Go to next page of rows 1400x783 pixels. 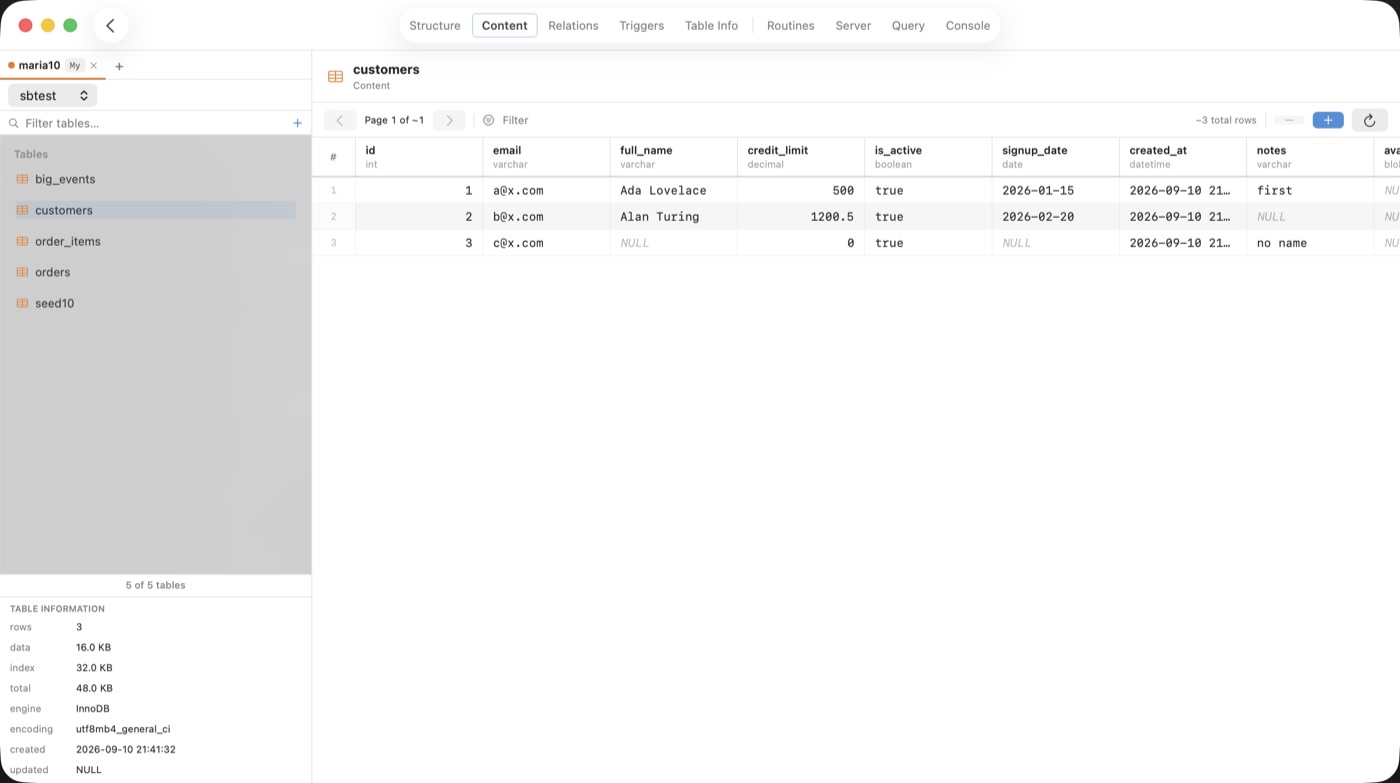point(449,120)
